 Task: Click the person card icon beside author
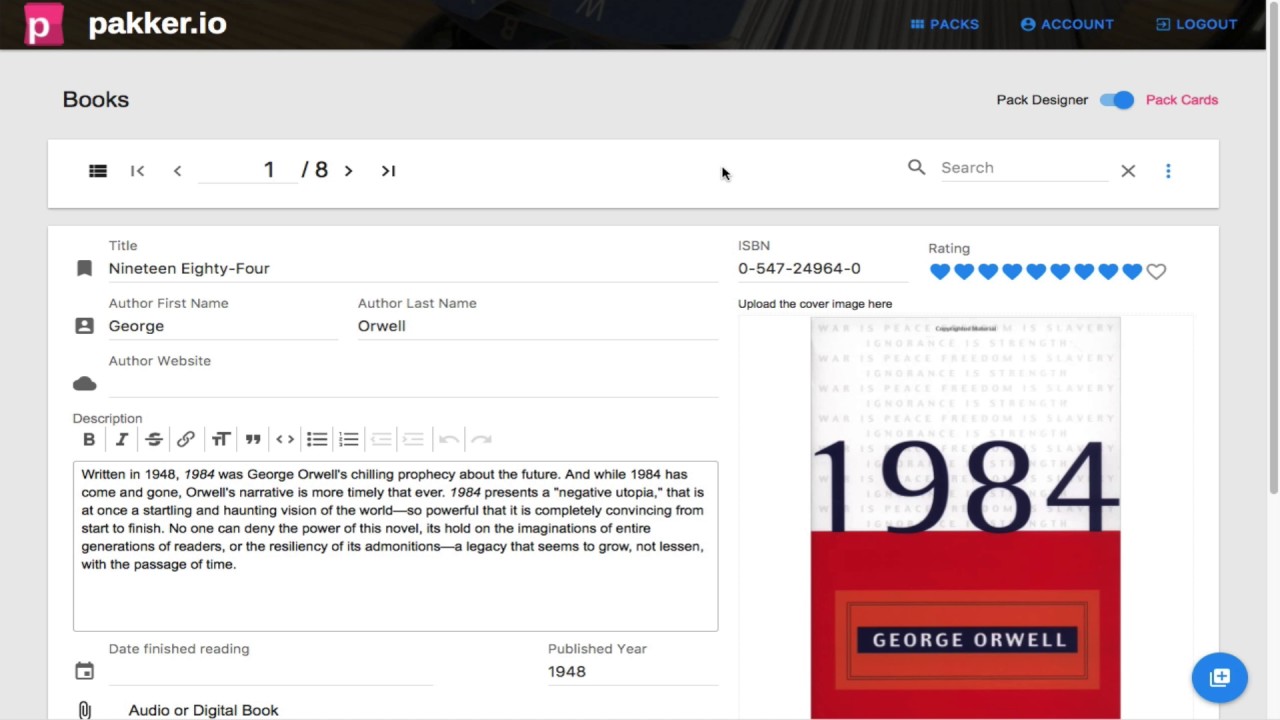coord(85,326)
